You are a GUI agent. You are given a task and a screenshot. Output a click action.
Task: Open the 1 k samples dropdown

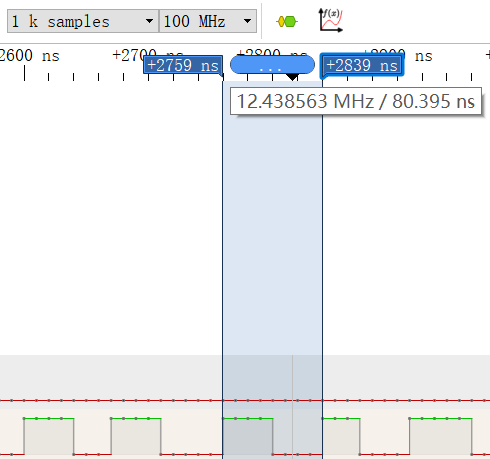point(83,21)
